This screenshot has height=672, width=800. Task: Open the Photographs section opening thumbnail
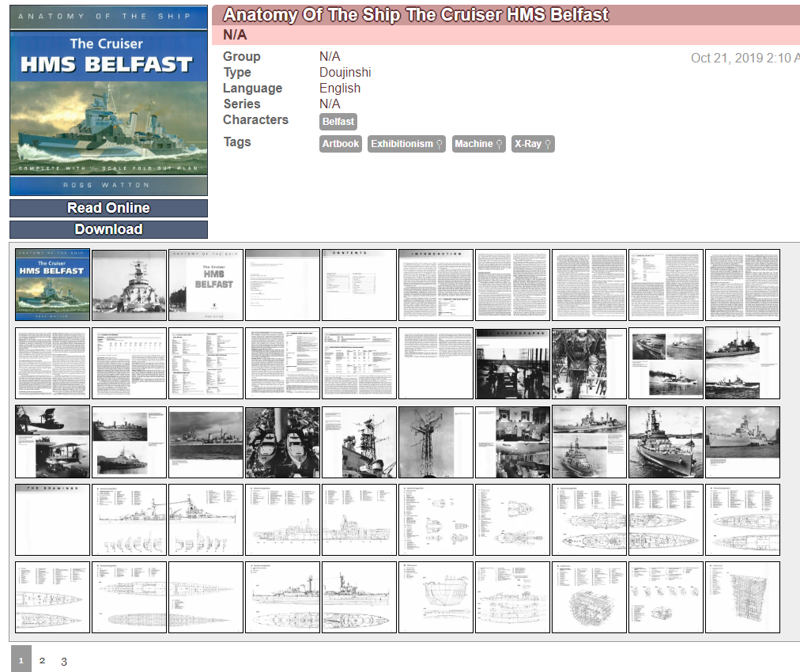(x=513, y=363)
